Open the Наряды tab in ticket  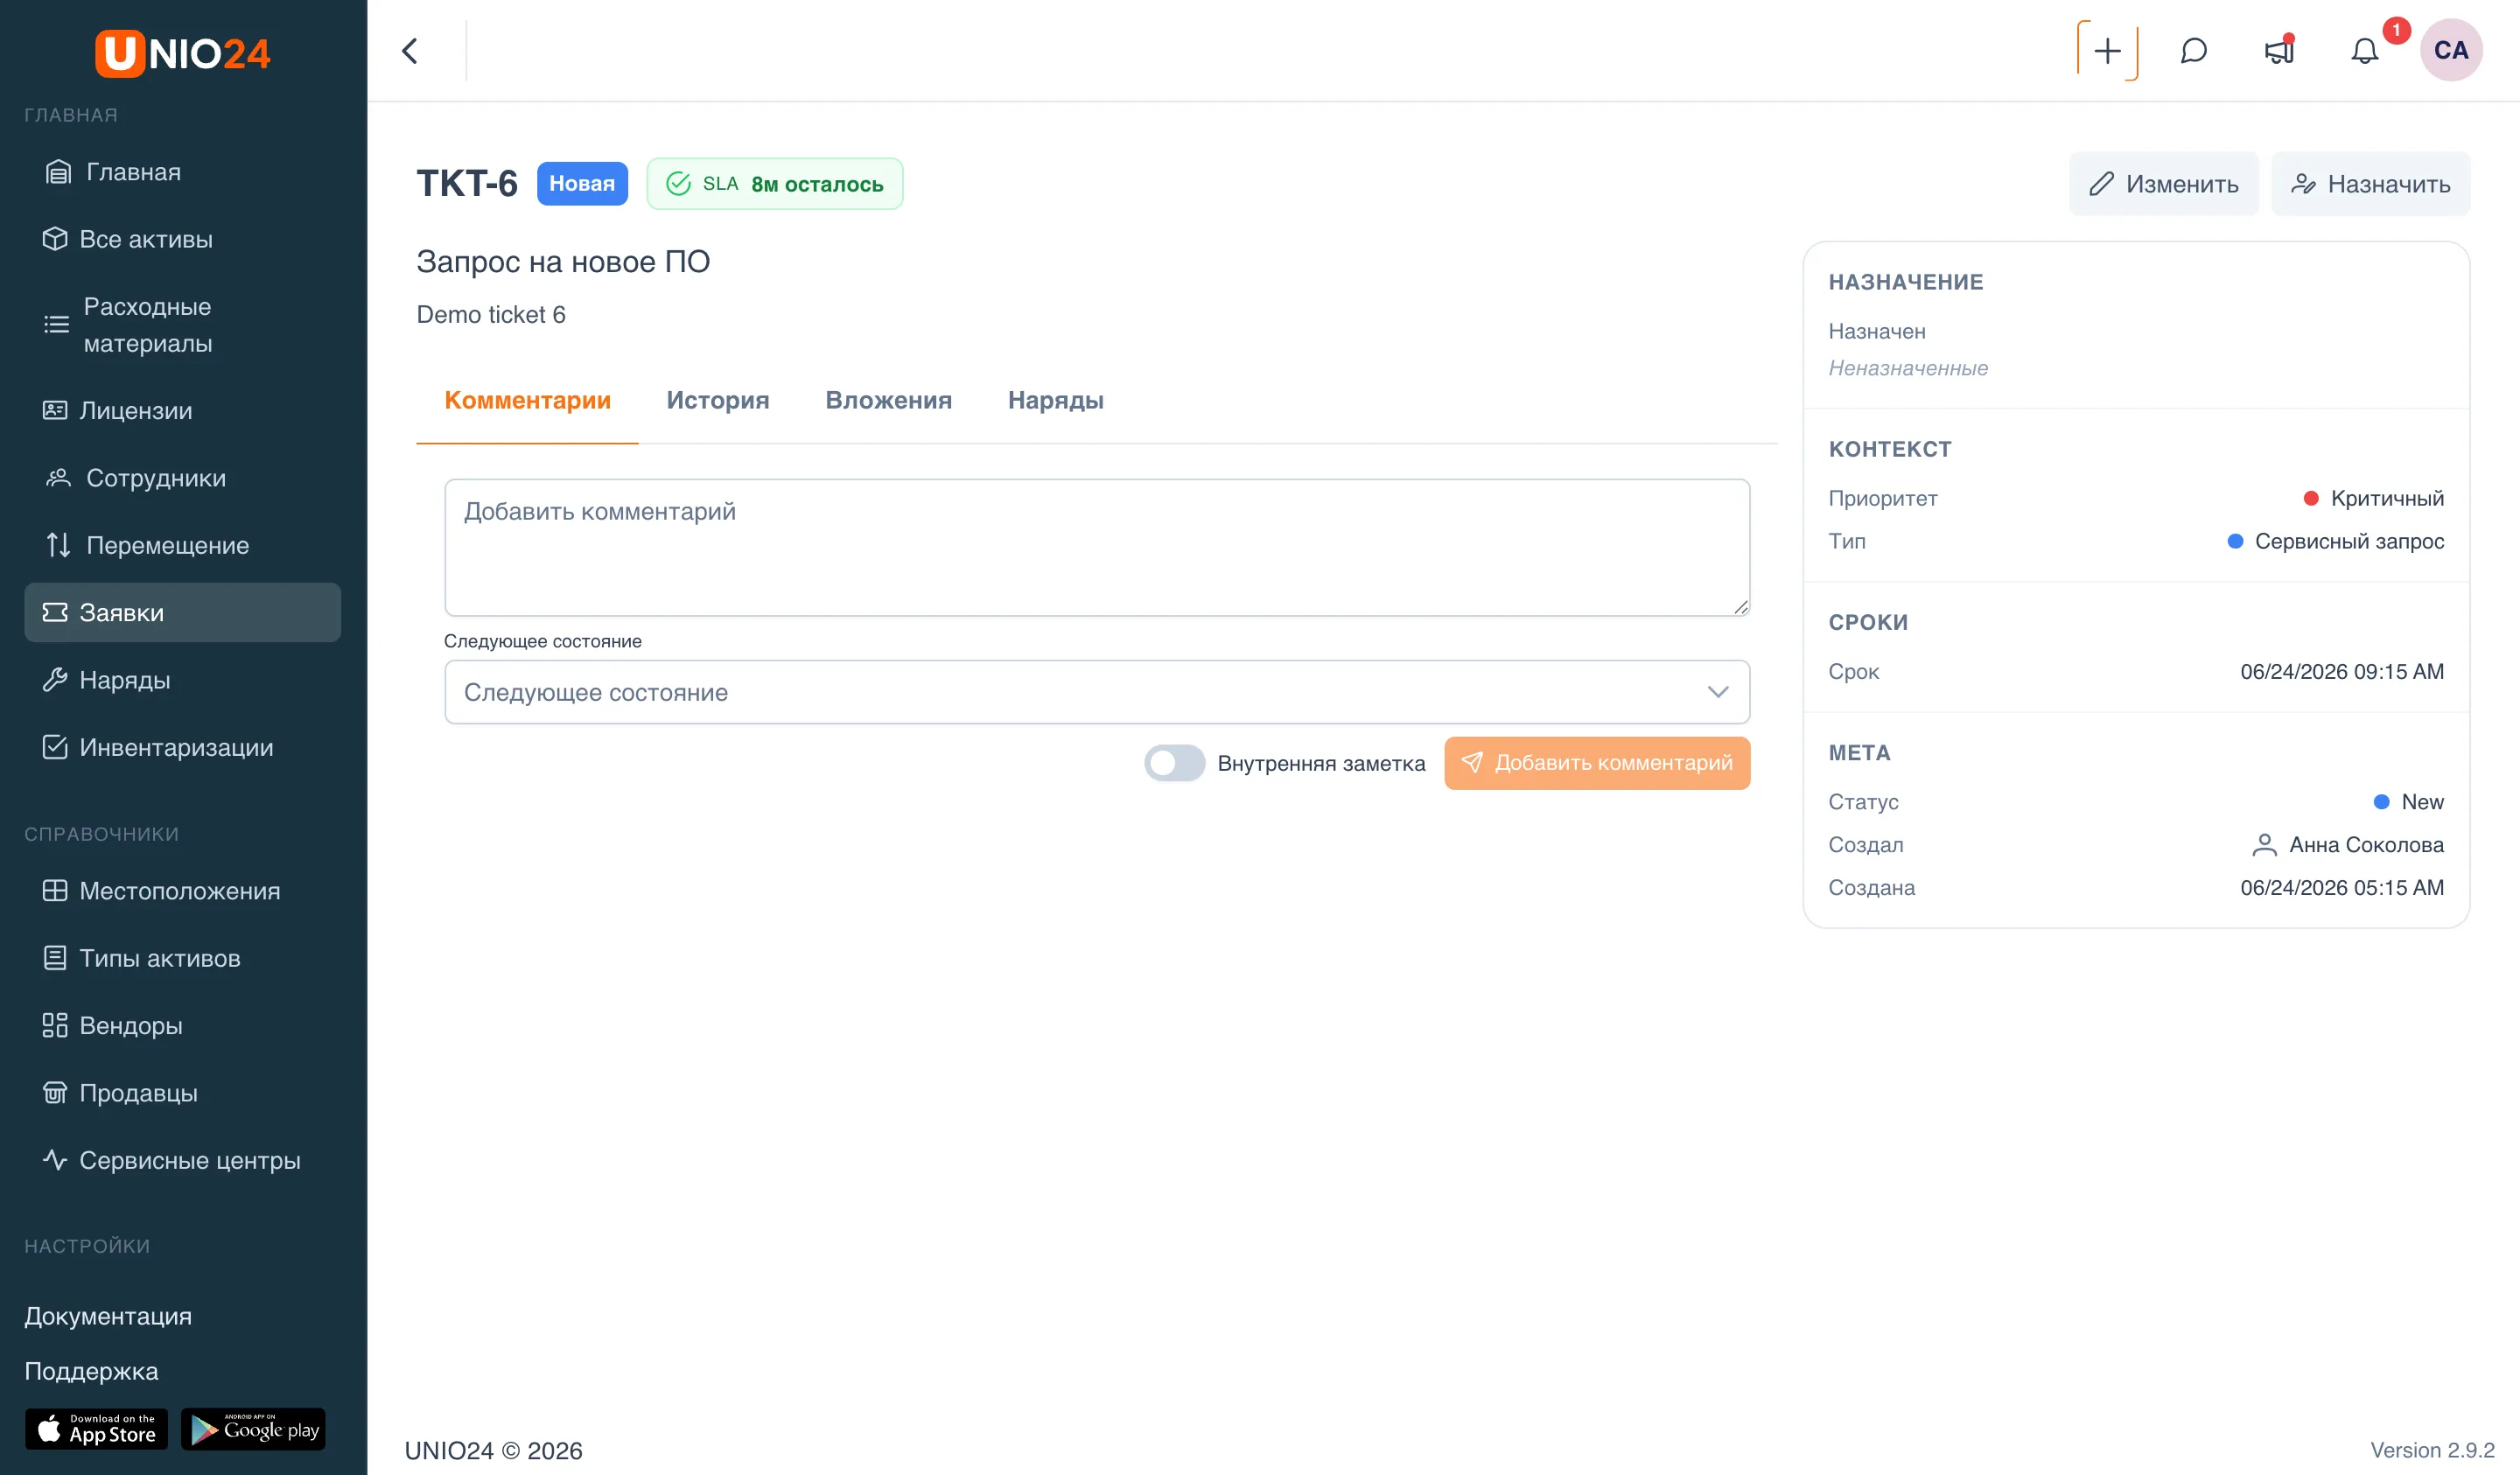tap(1055, 400)
